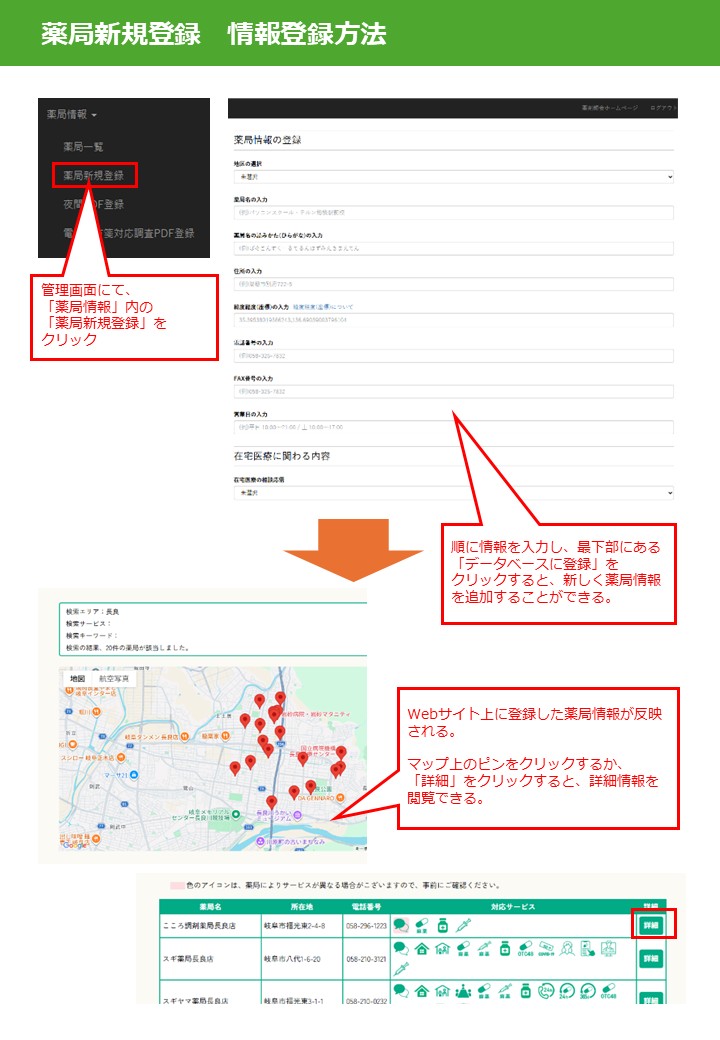Viewport: 720px width, 1040px height.
Task: Click 薬局新規登録 in the sidebar menu
Action: click(94, 176)
